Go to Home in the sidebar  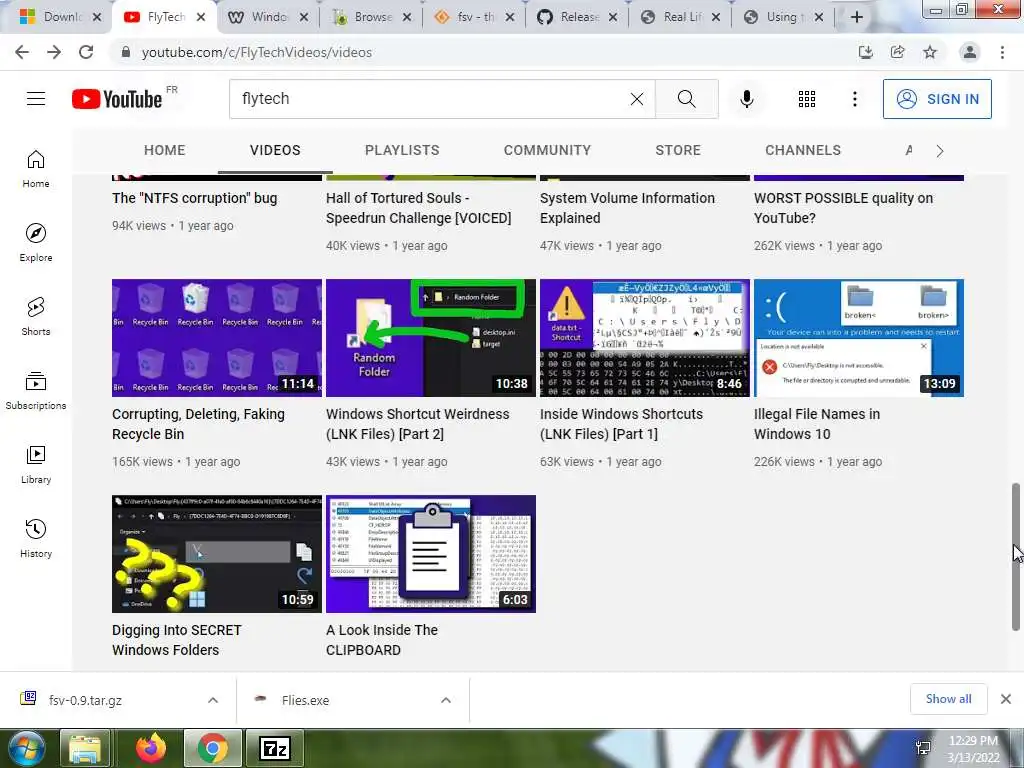coord(36,168)
